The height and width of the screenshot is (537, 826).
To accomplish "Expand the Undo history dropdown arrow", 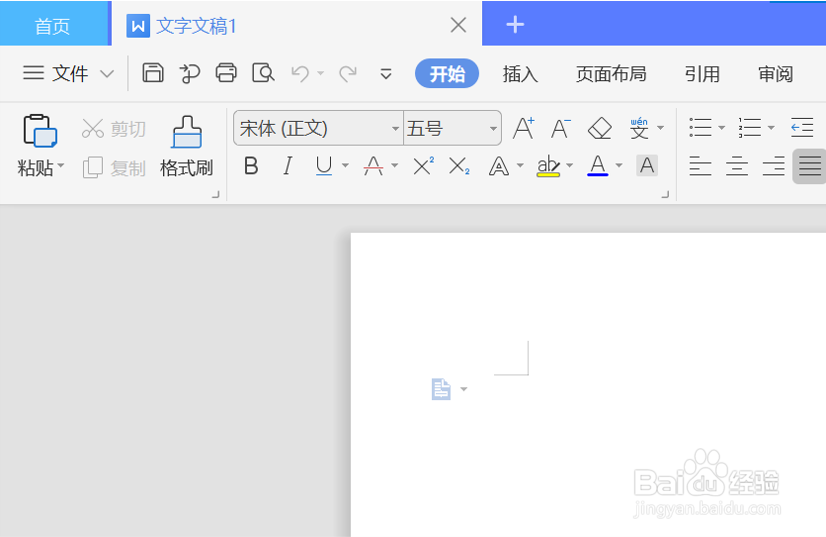I will click(x=320, y=73).
